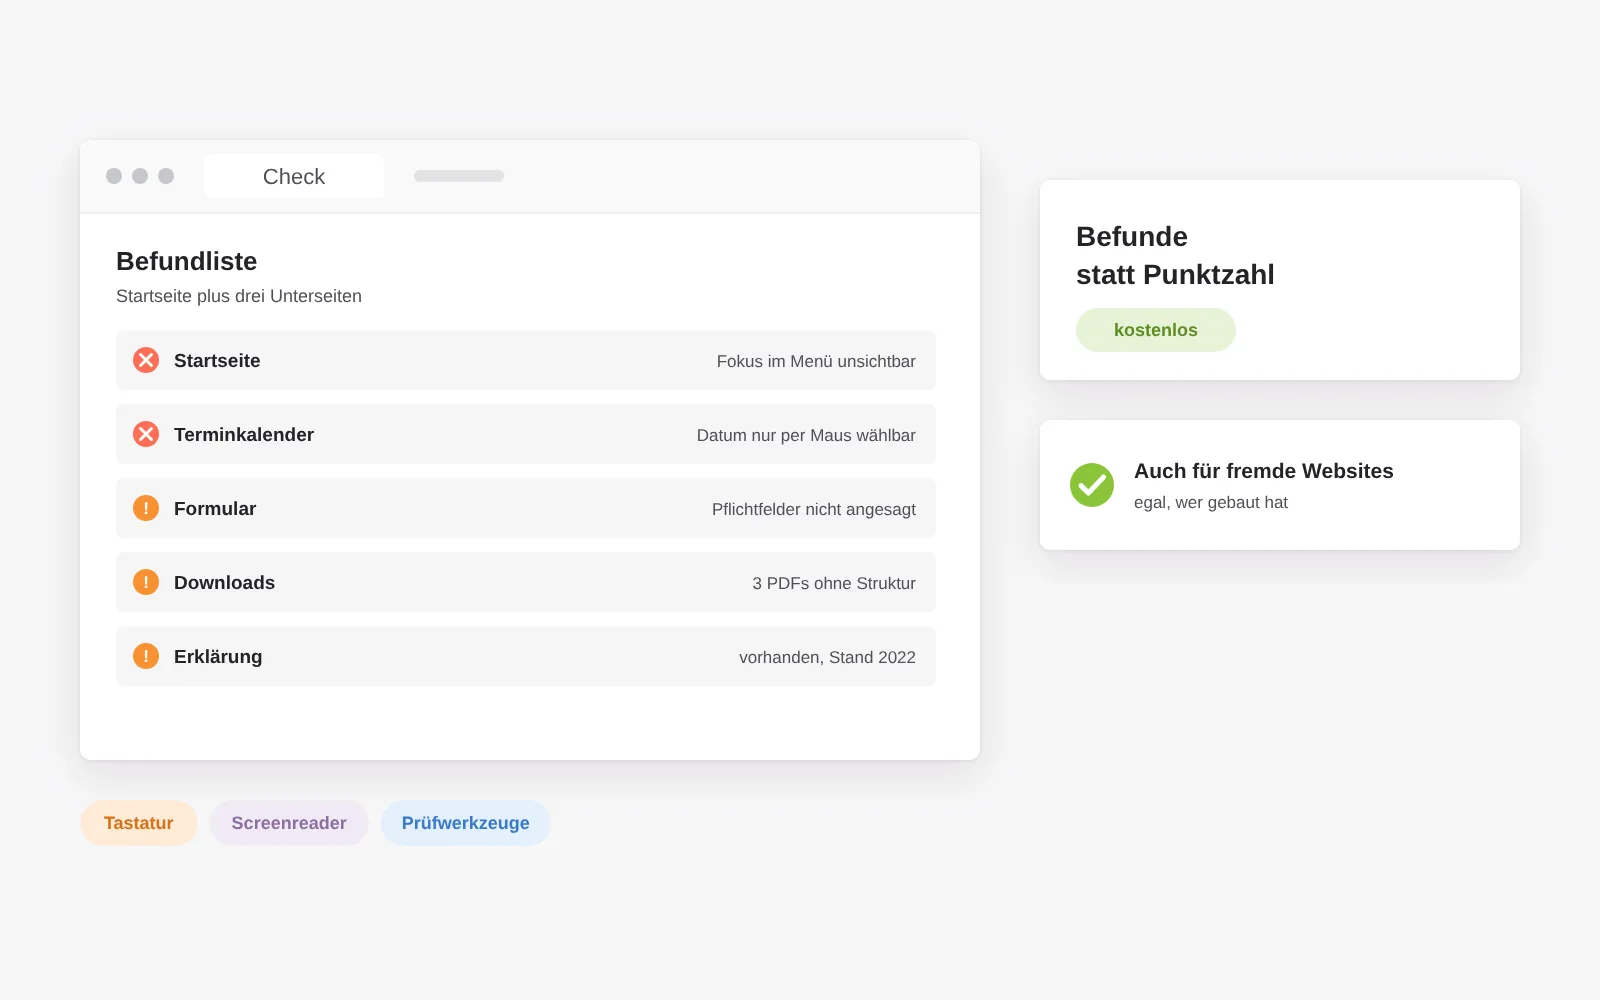Open the Downloads finding row

point(526,582)
